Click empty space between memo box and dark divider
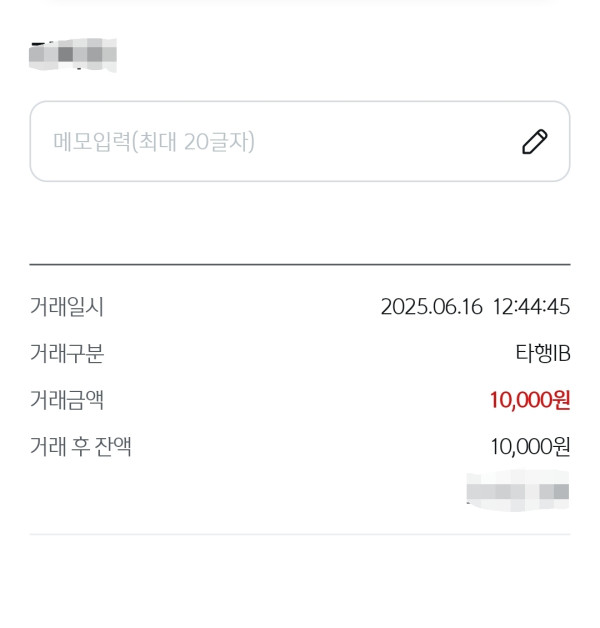 (300, 224)
